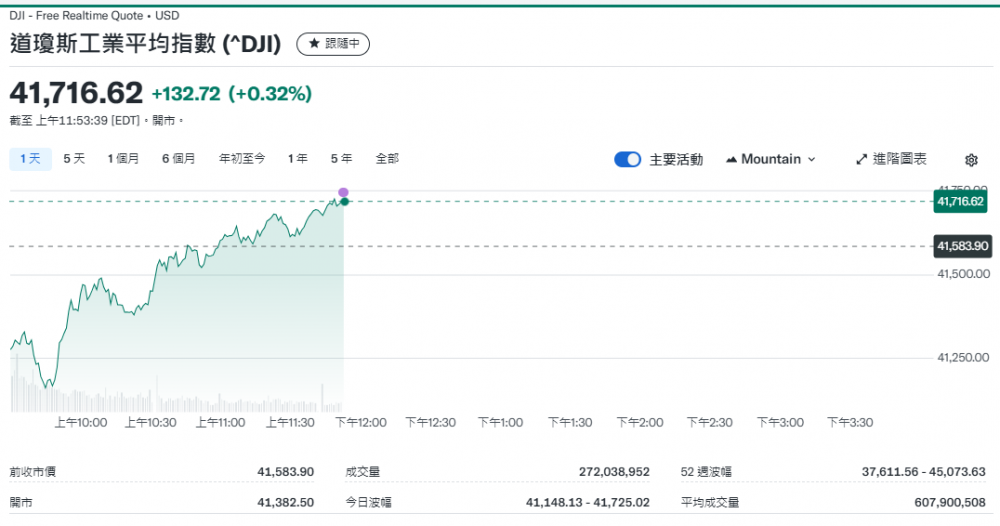Click the purple event marker on chart
1000x526 pixels.
[x=343, y=192]
